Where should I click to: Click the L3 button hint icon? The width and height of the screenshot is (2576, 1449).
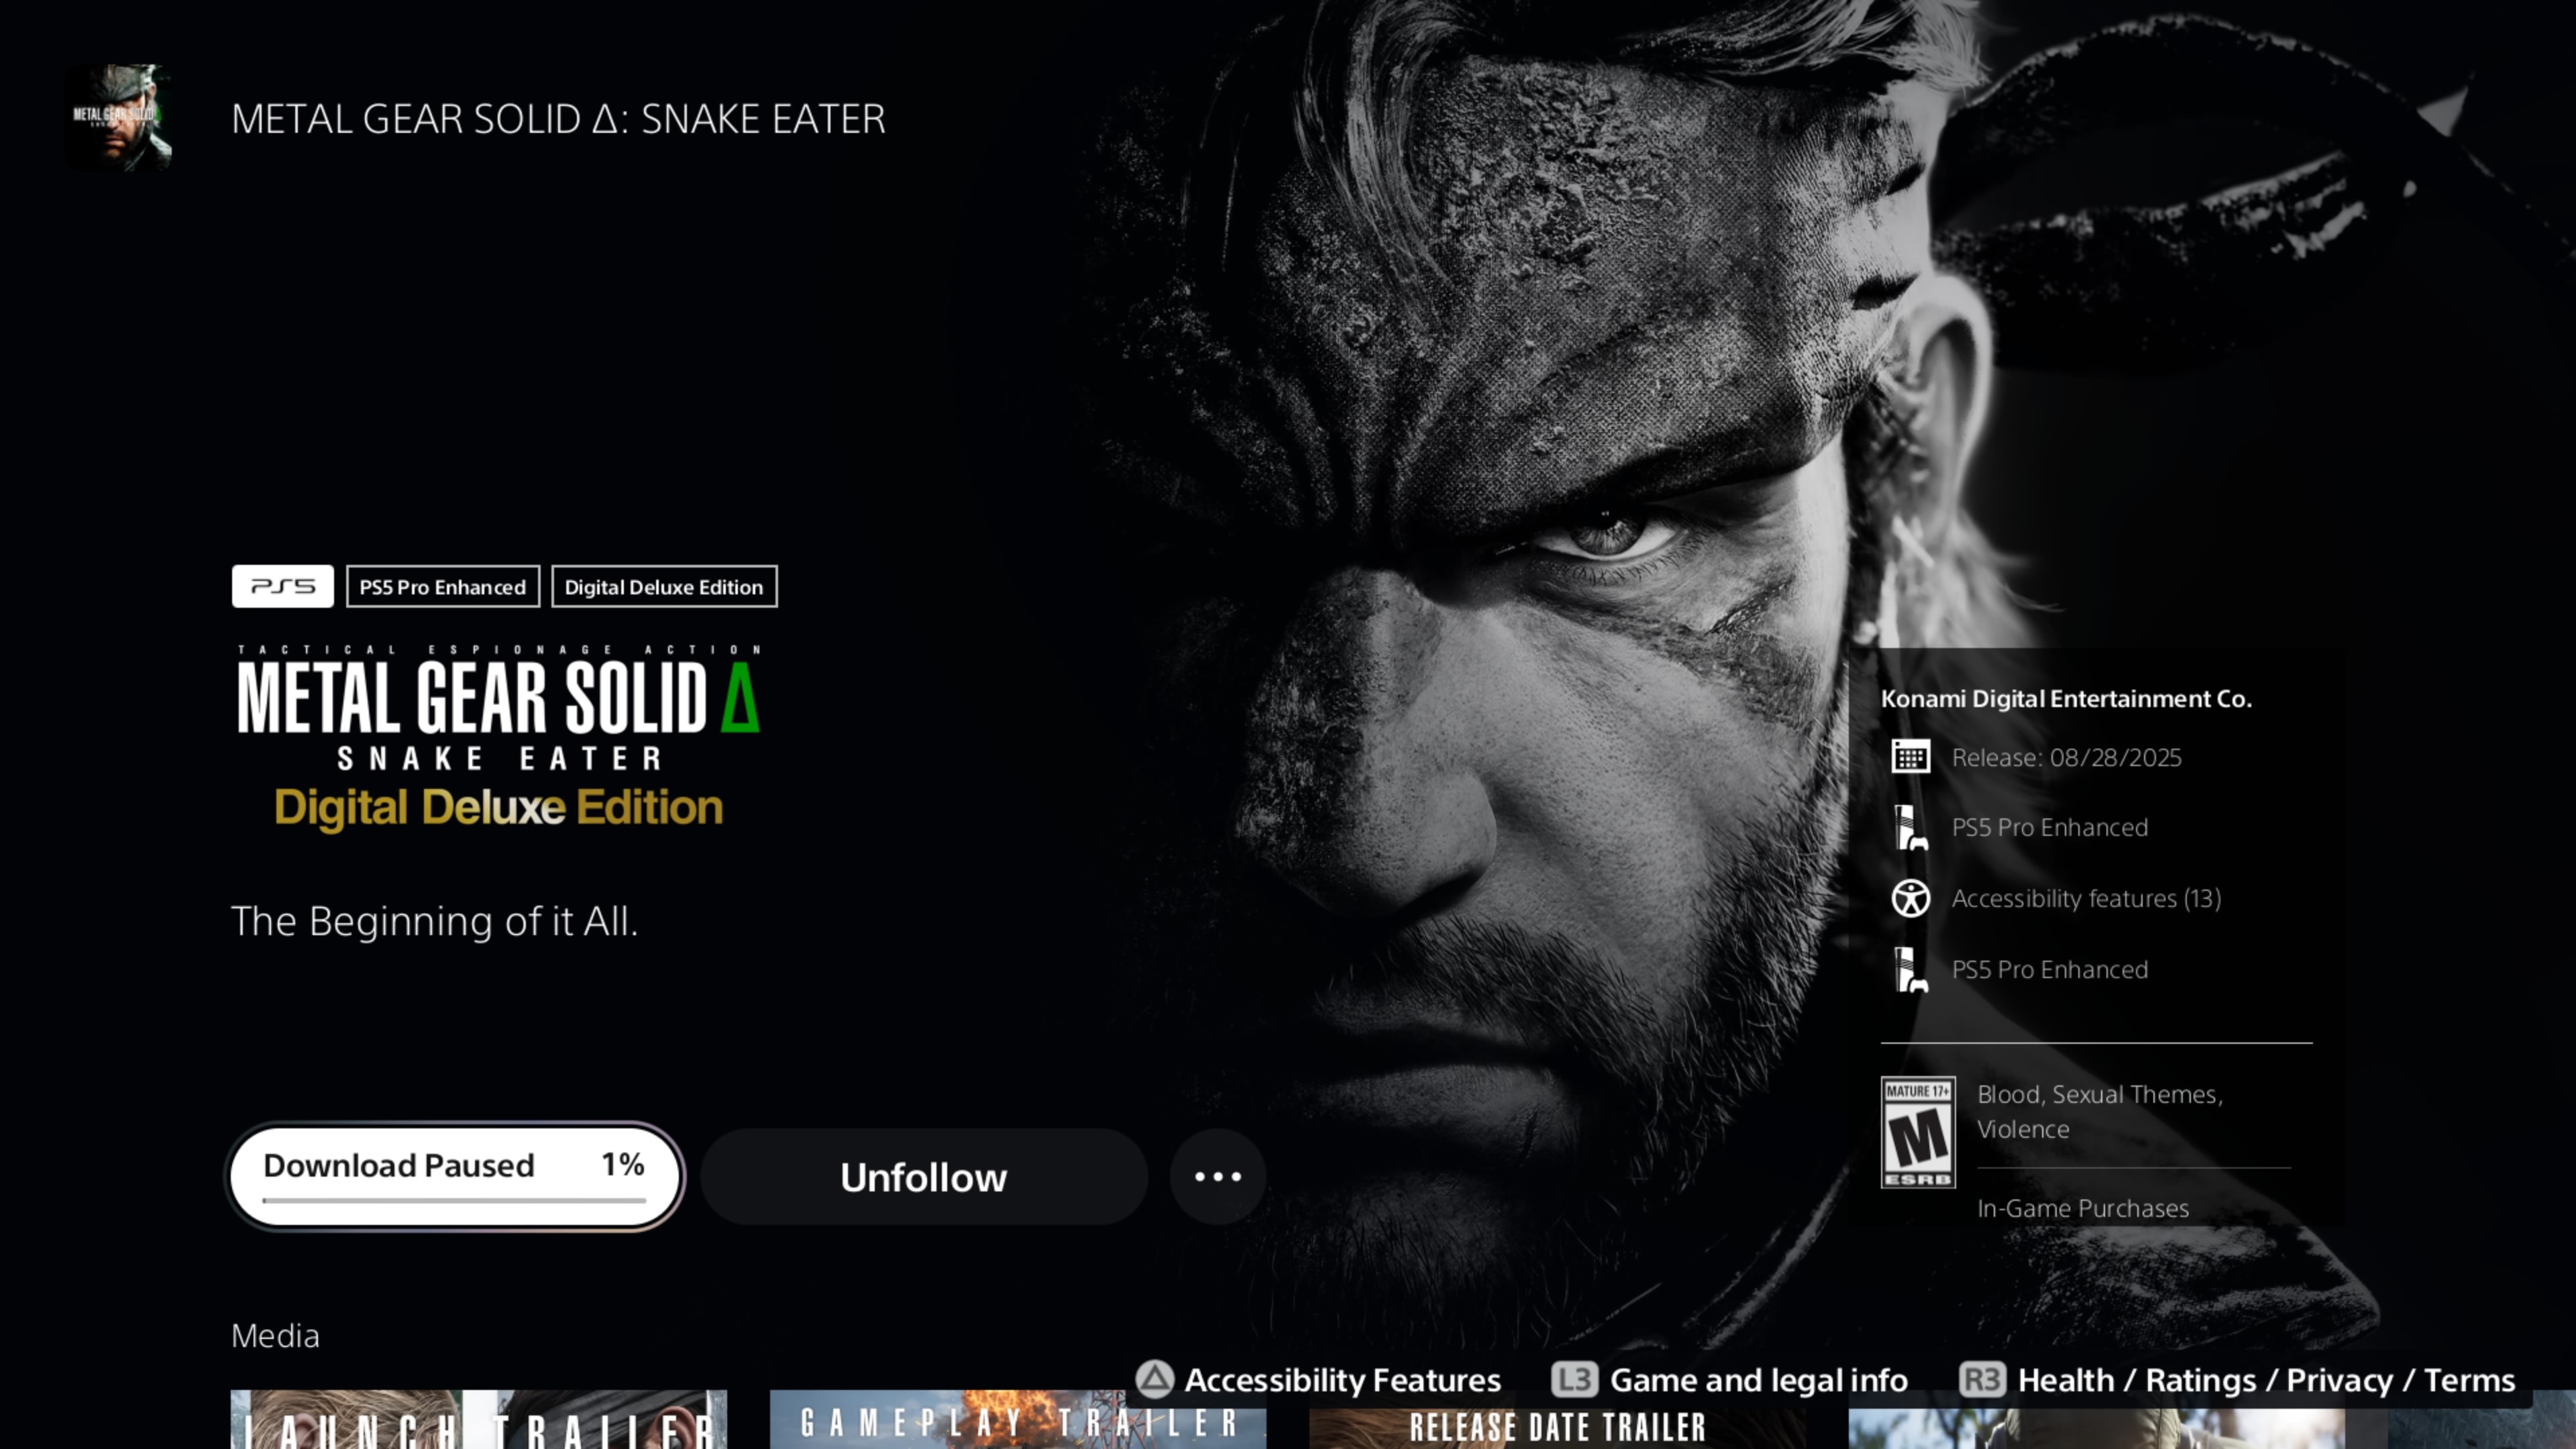[x=1574, y=1380]
